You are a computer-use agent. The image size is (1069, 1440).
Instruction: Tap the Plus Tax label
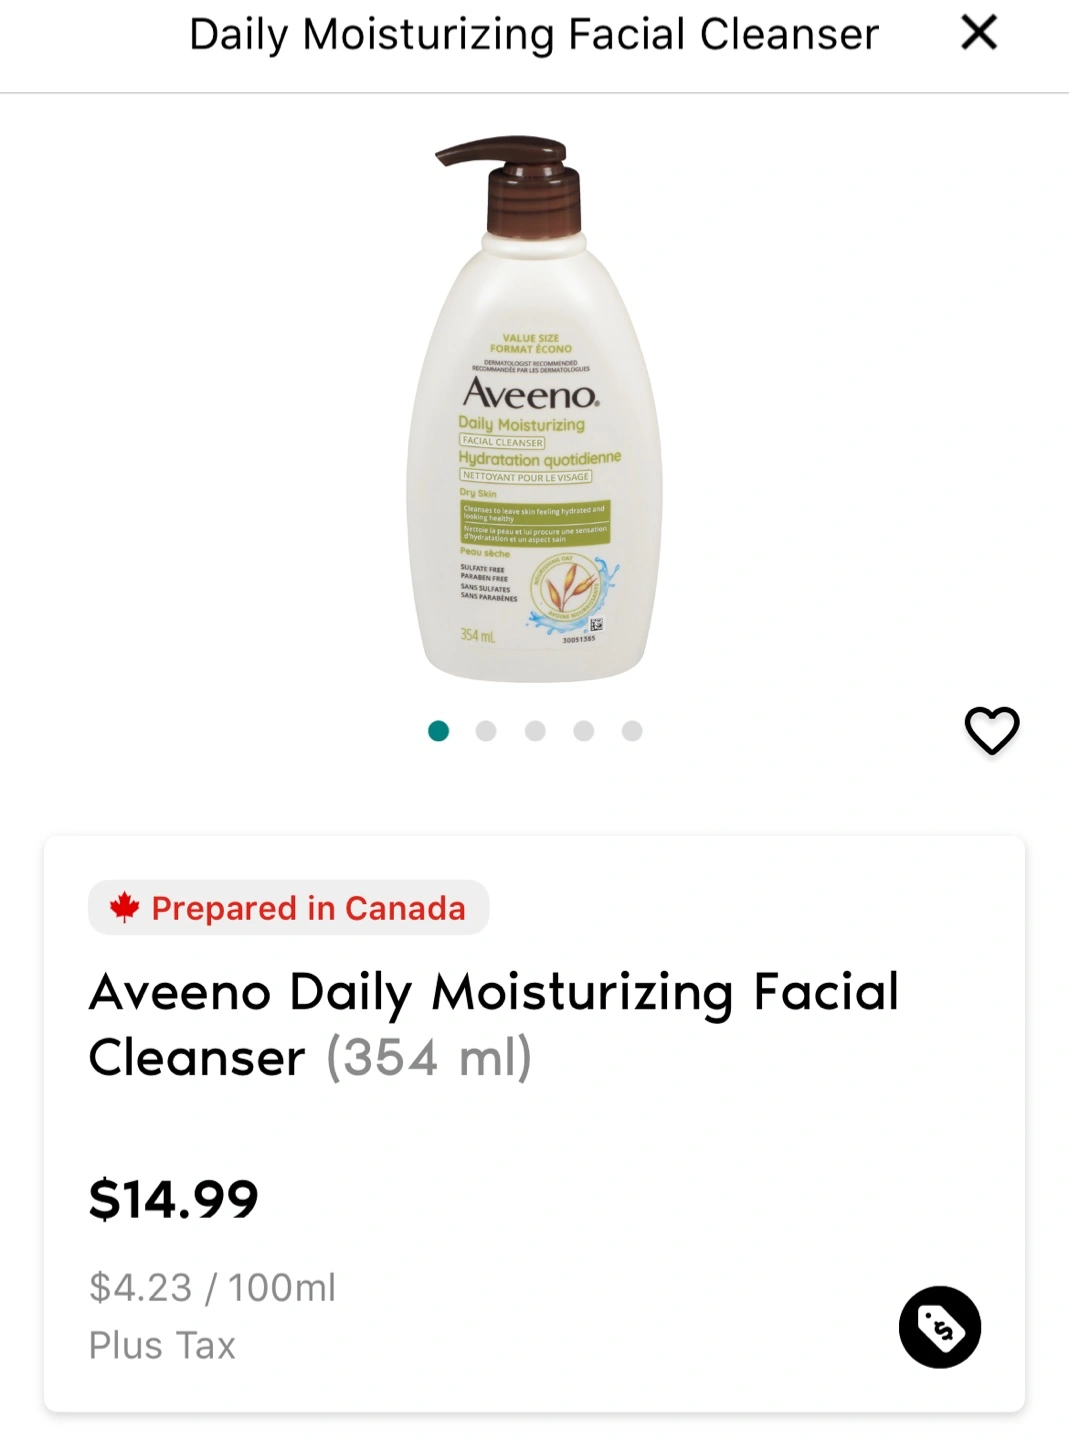[162, 1345]
